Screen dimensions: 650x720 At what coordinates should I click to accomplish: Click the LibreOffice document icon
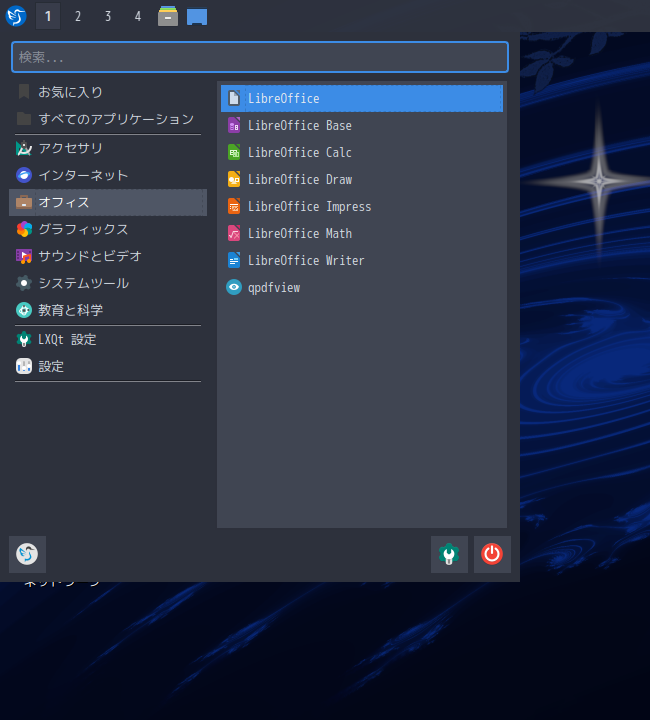click(234, 98)
